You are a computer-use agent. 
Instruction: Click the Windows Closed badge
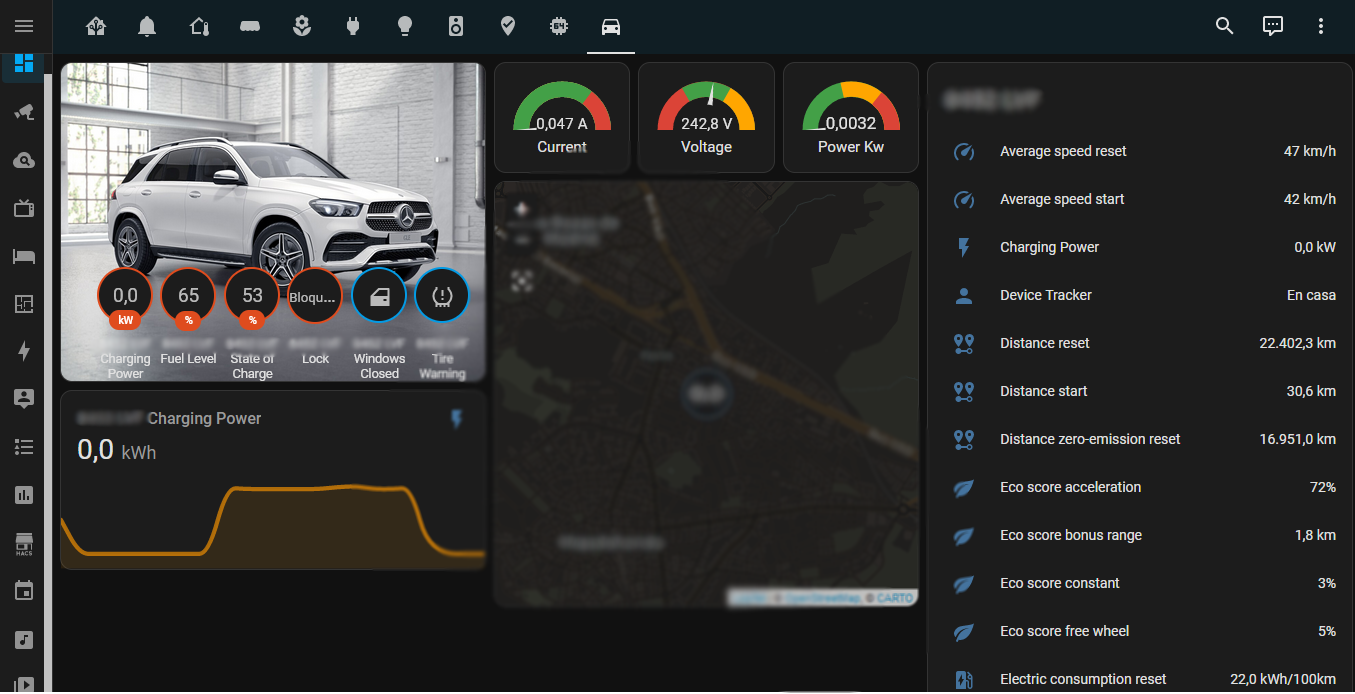click(379, 297)
